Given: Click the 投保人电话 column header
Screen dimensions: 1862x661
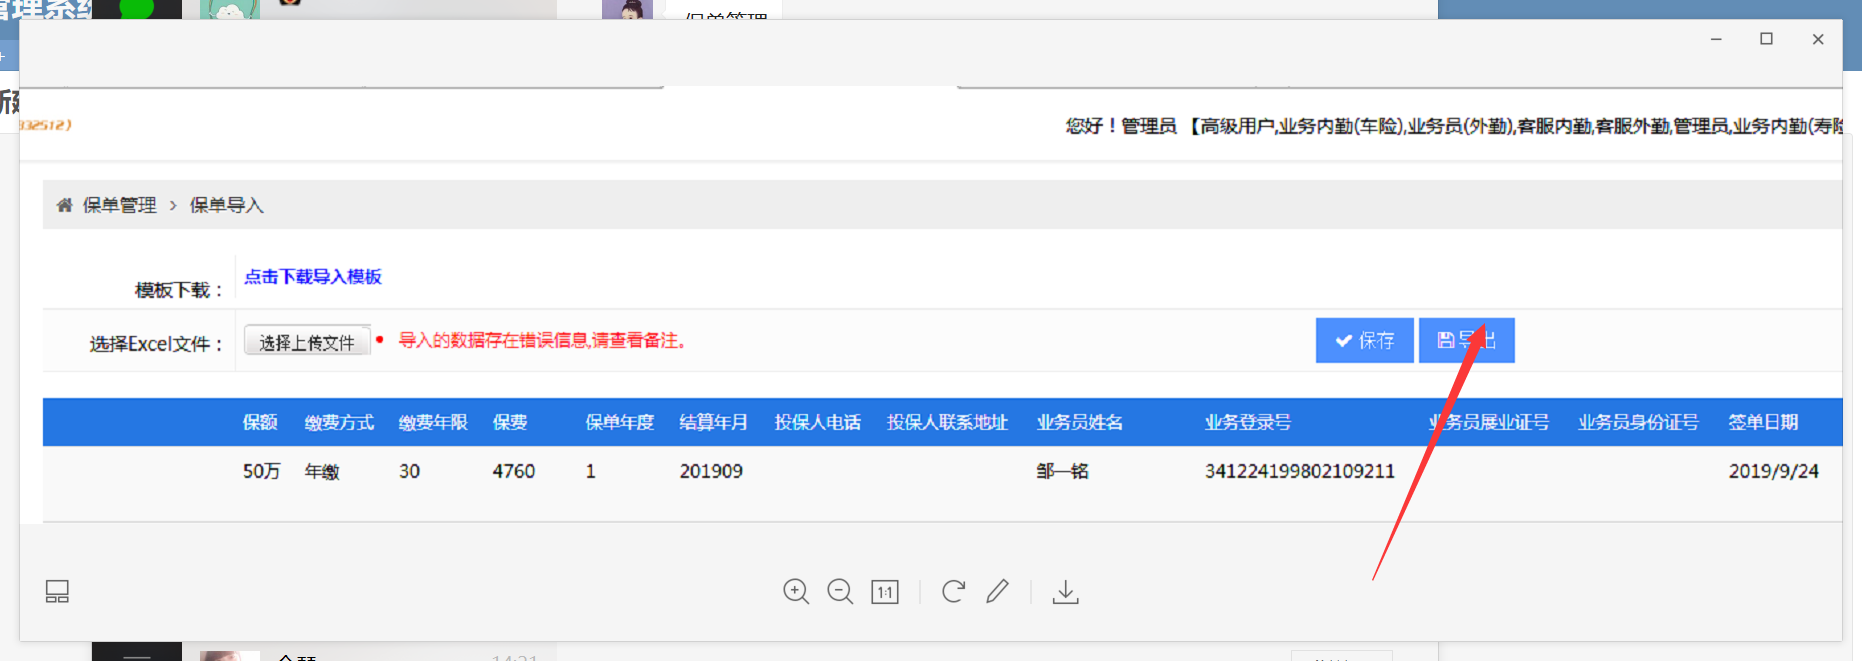Looking at the screenshot, I should point(818,422).
